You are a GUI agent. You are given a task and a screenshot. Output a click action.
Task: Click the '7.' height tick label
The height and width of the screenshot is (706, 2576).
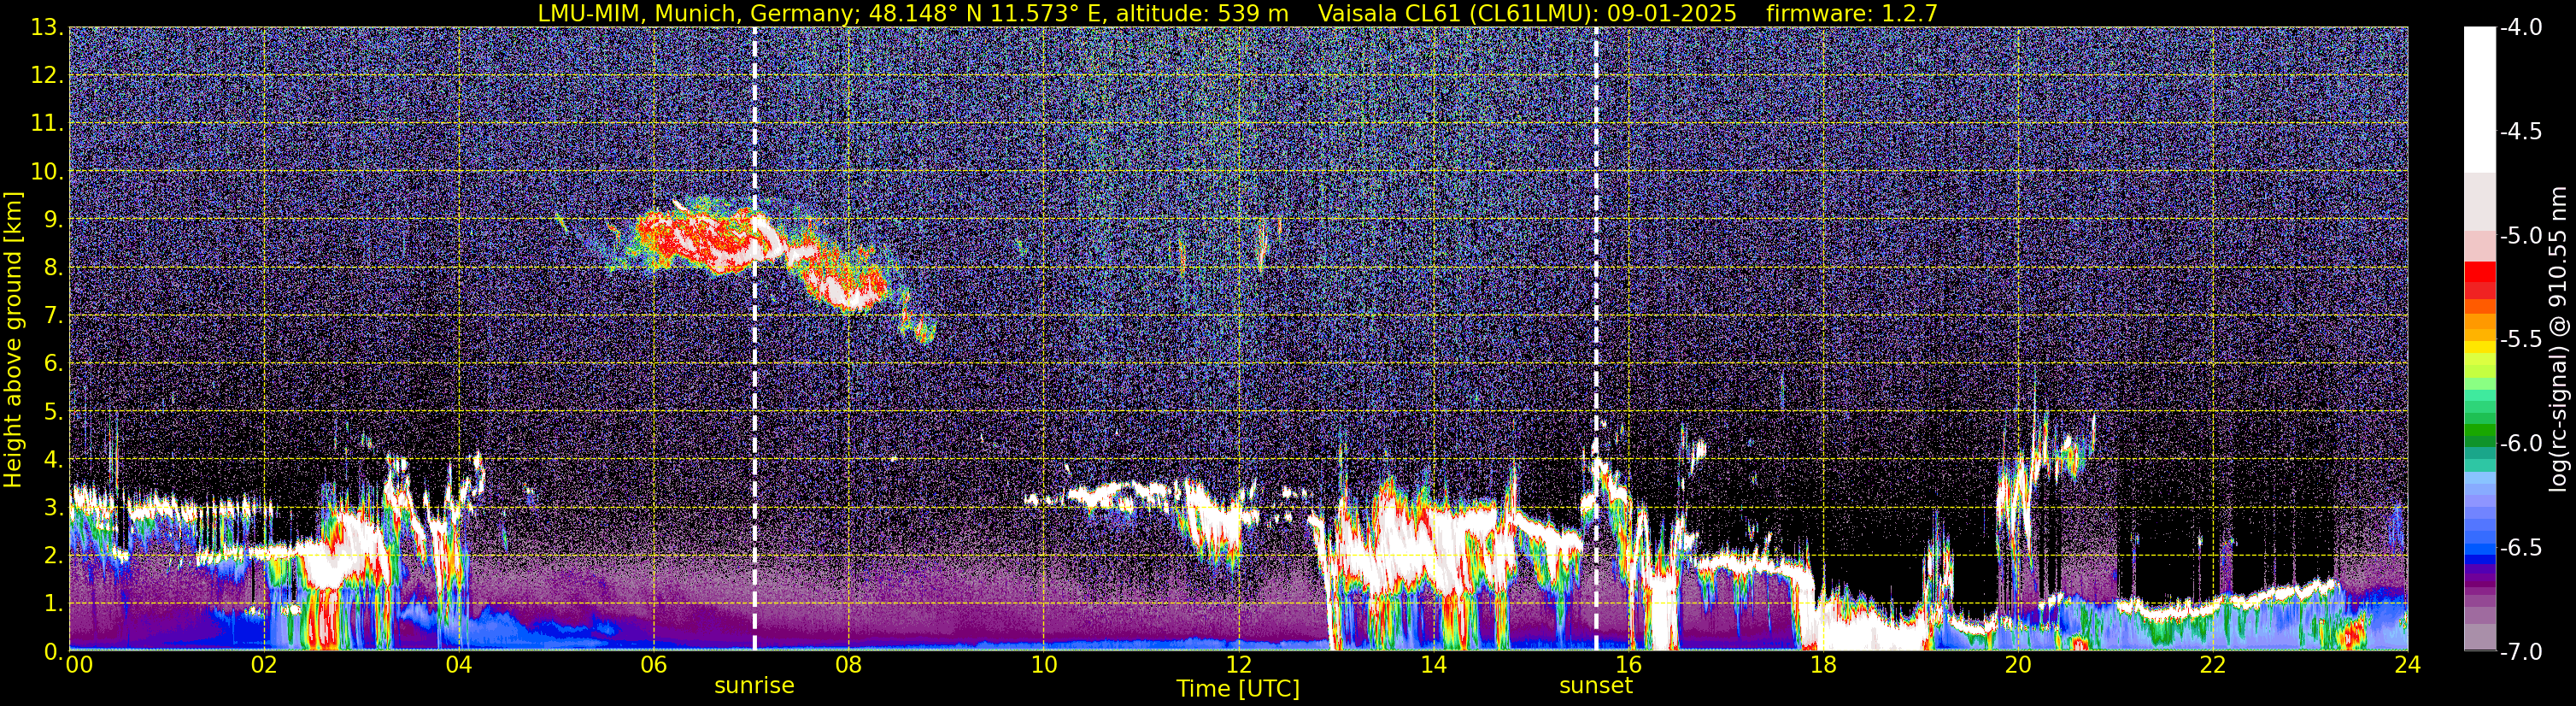54,315
